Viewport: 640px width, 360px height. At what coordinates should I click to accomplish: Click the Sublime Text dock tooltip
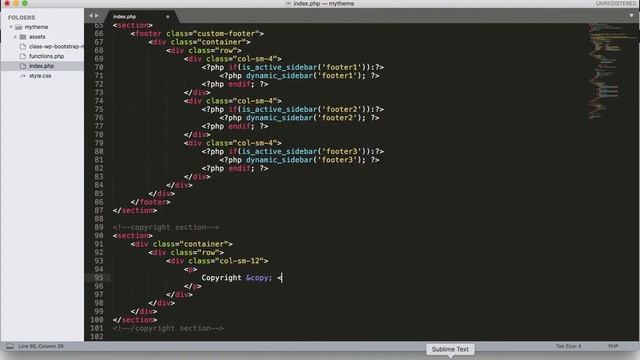(x=450, y=349)
